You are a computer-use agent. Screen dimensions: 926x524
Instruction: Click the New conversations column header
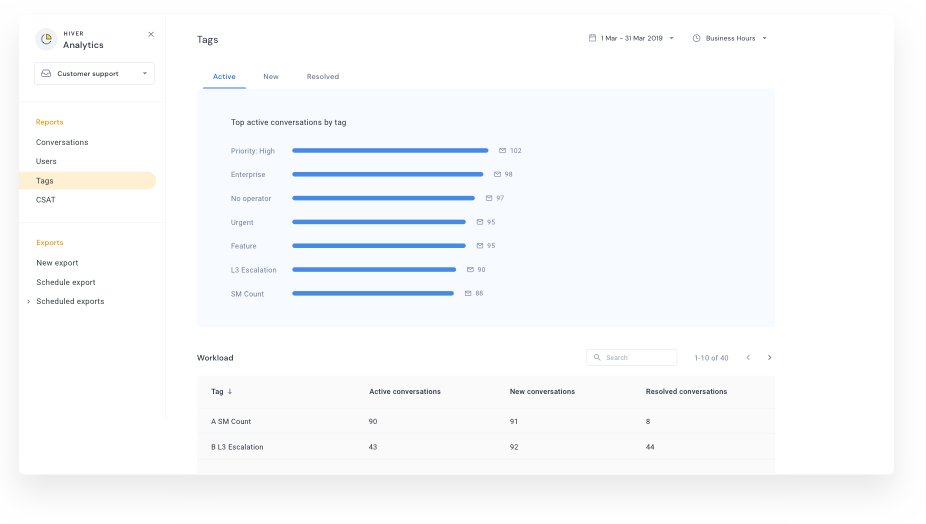tap(542, 392)
